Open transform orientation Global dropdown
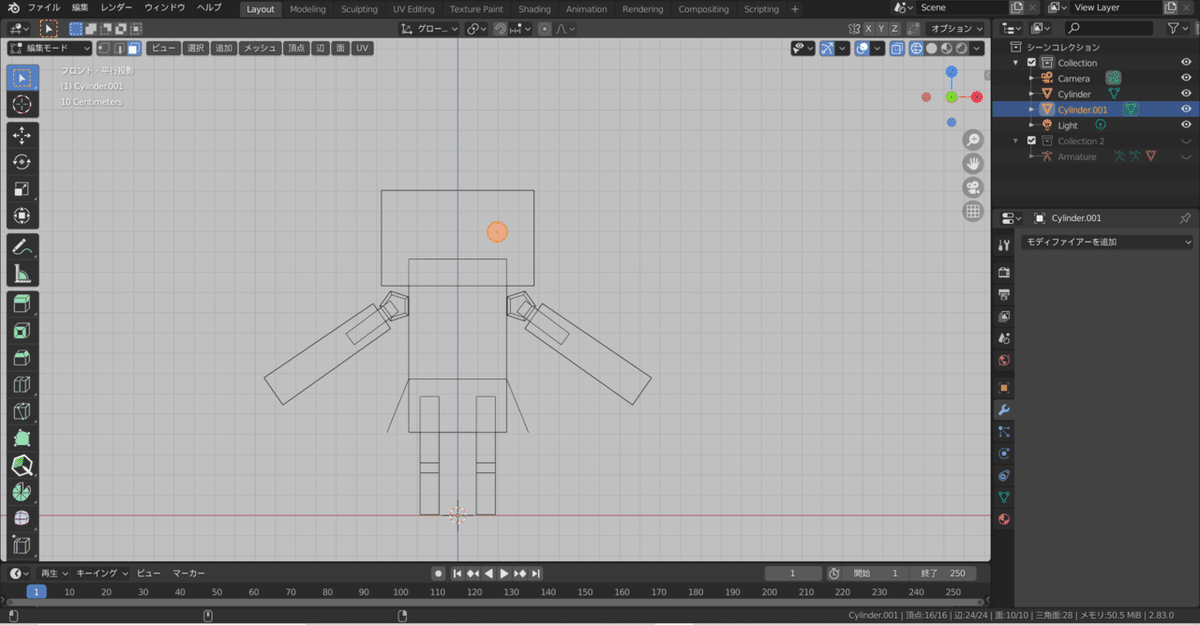This screenshot has height=625, width=1200. pos(429,29)
